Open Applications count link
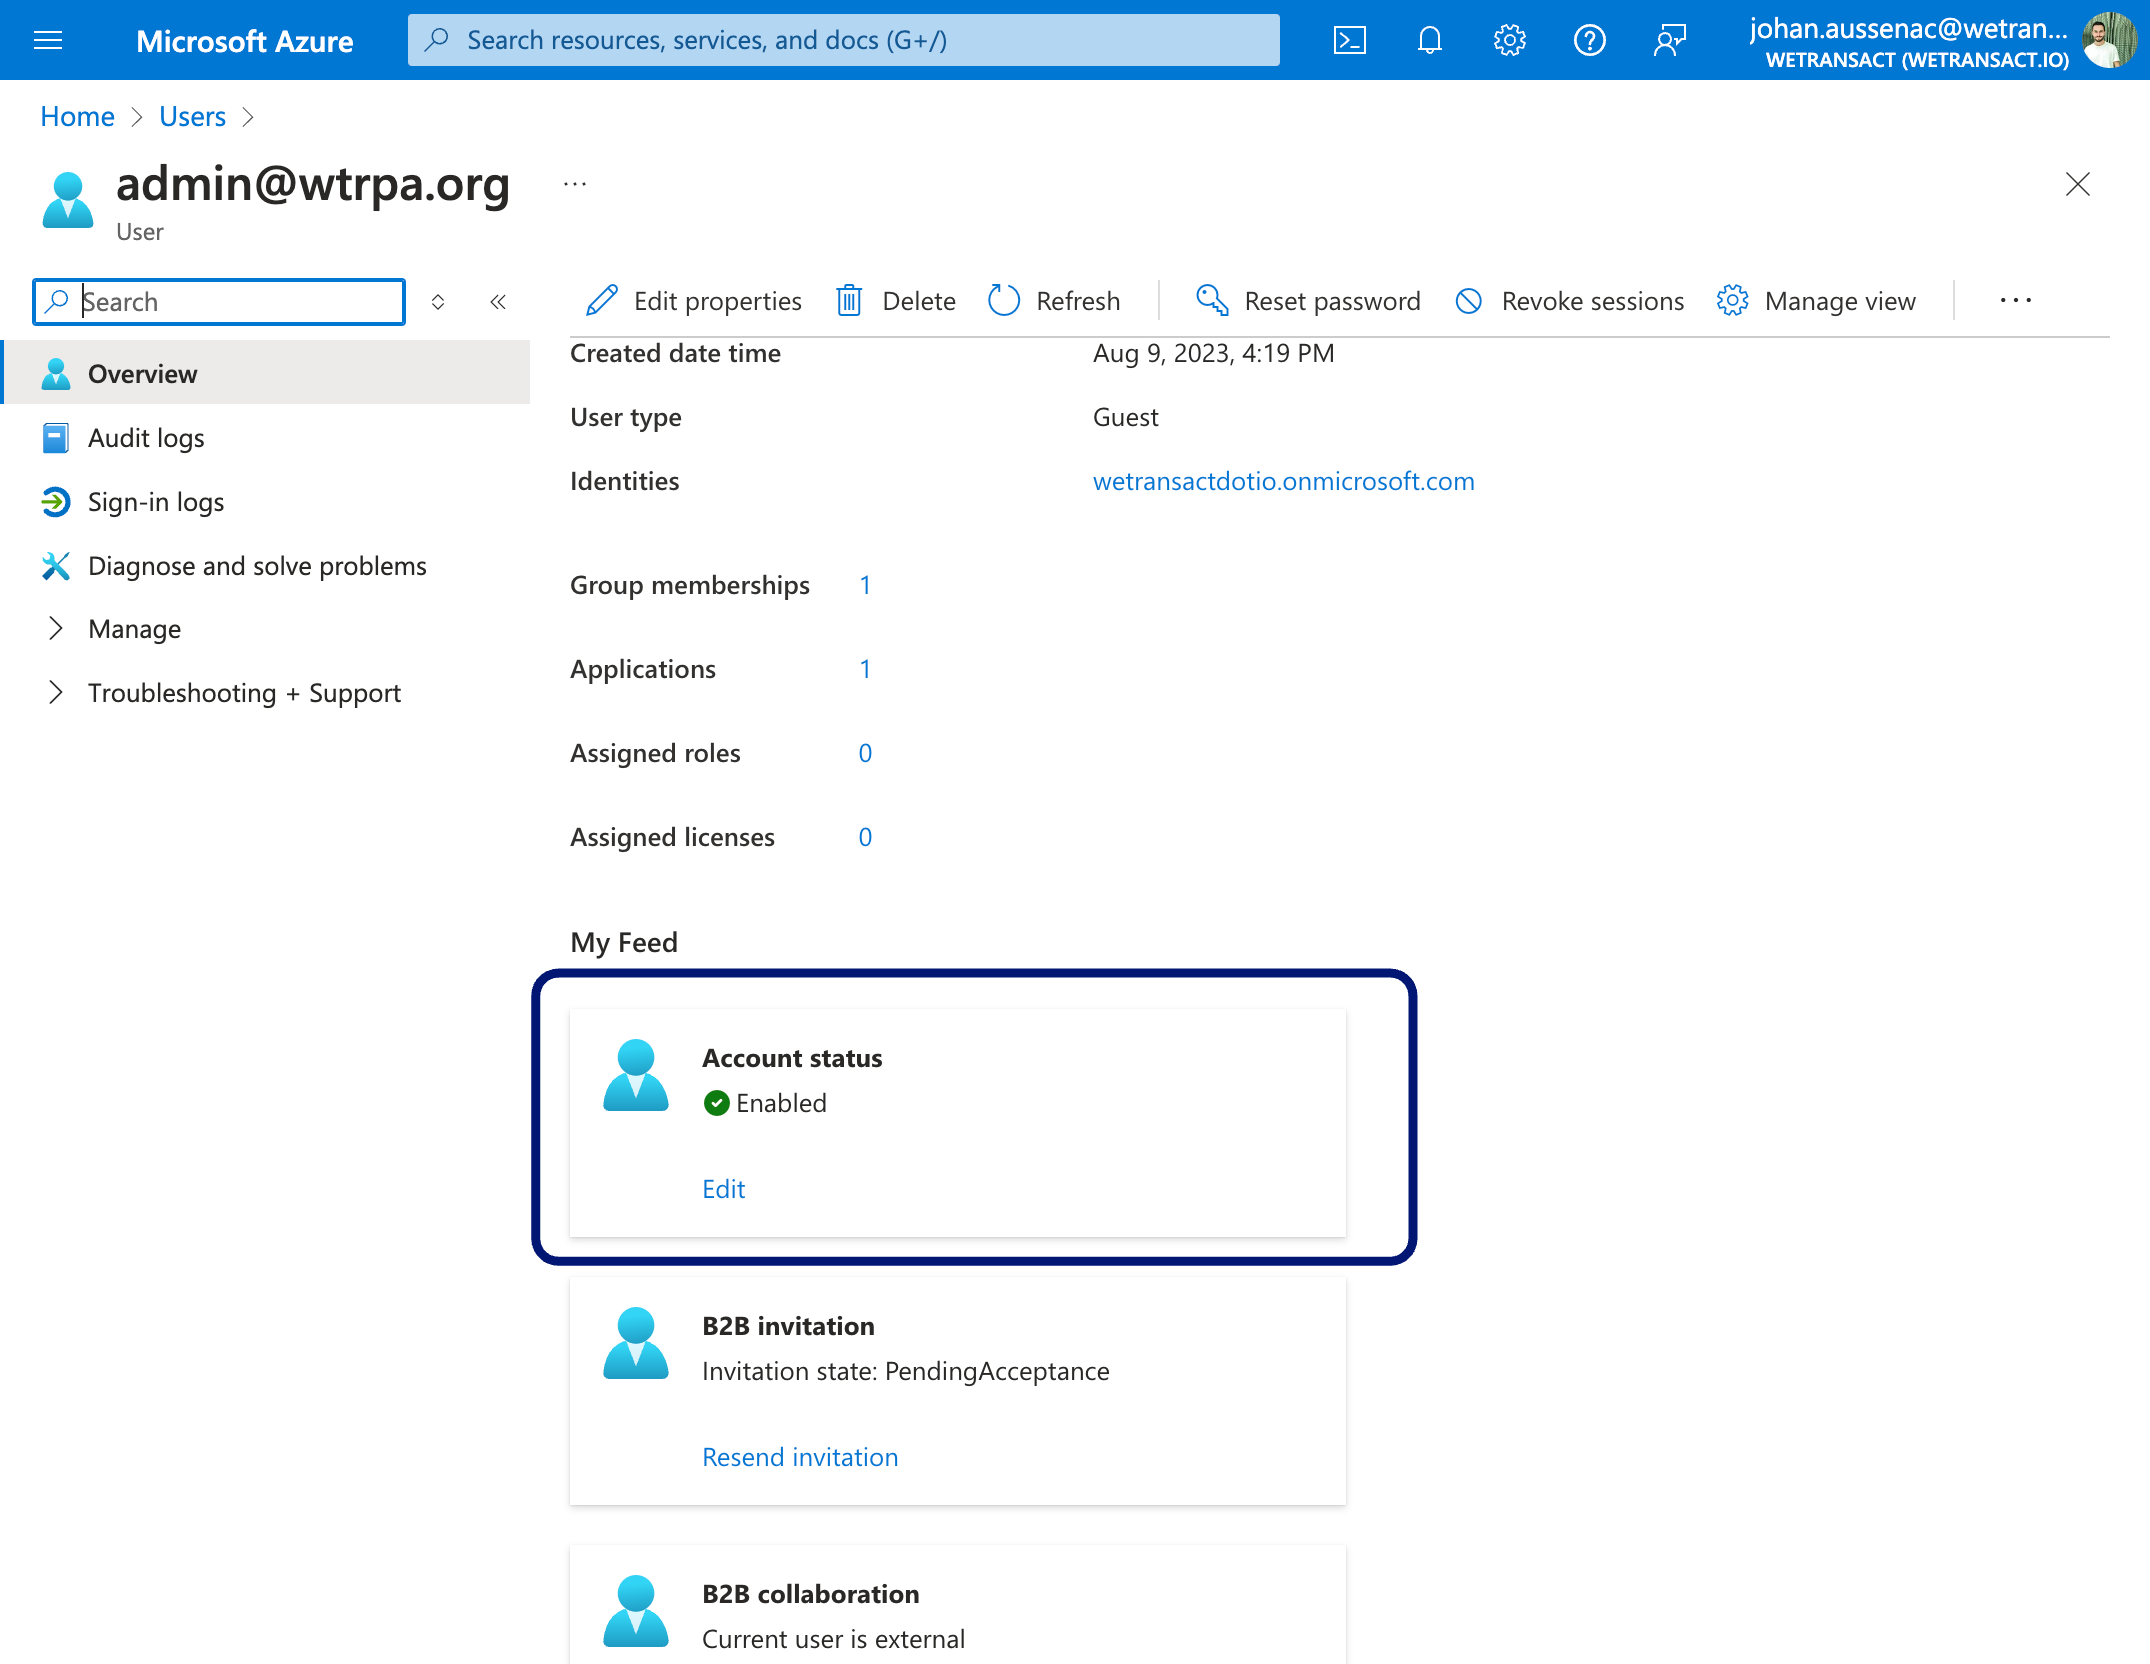Screen dimensions: 2150x1664 tap(864, 669)
